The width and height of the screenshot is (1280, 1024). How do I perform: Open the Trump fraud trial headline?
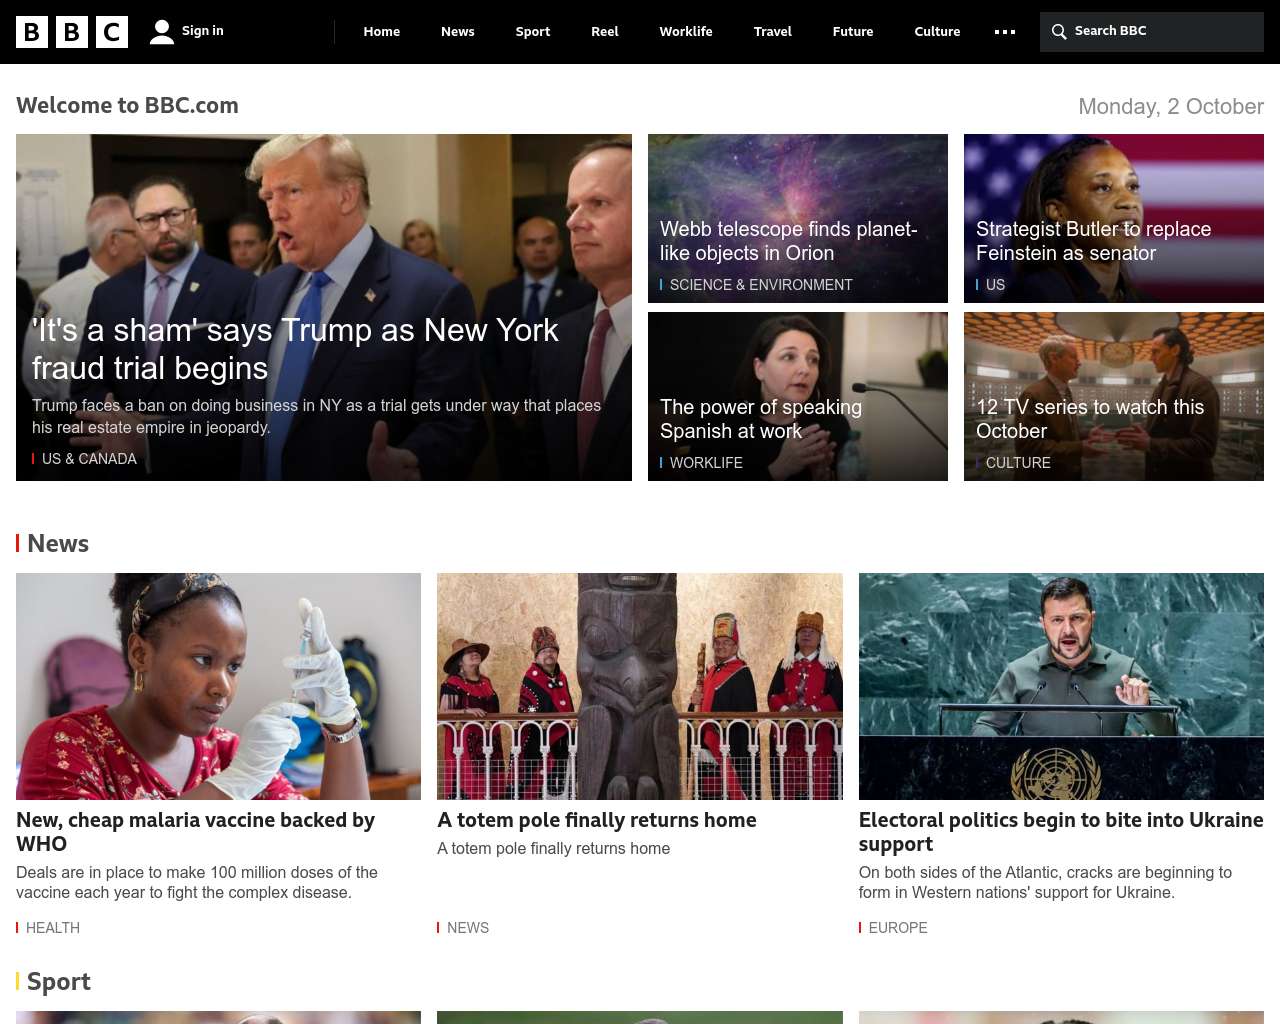tap(295, 349)
